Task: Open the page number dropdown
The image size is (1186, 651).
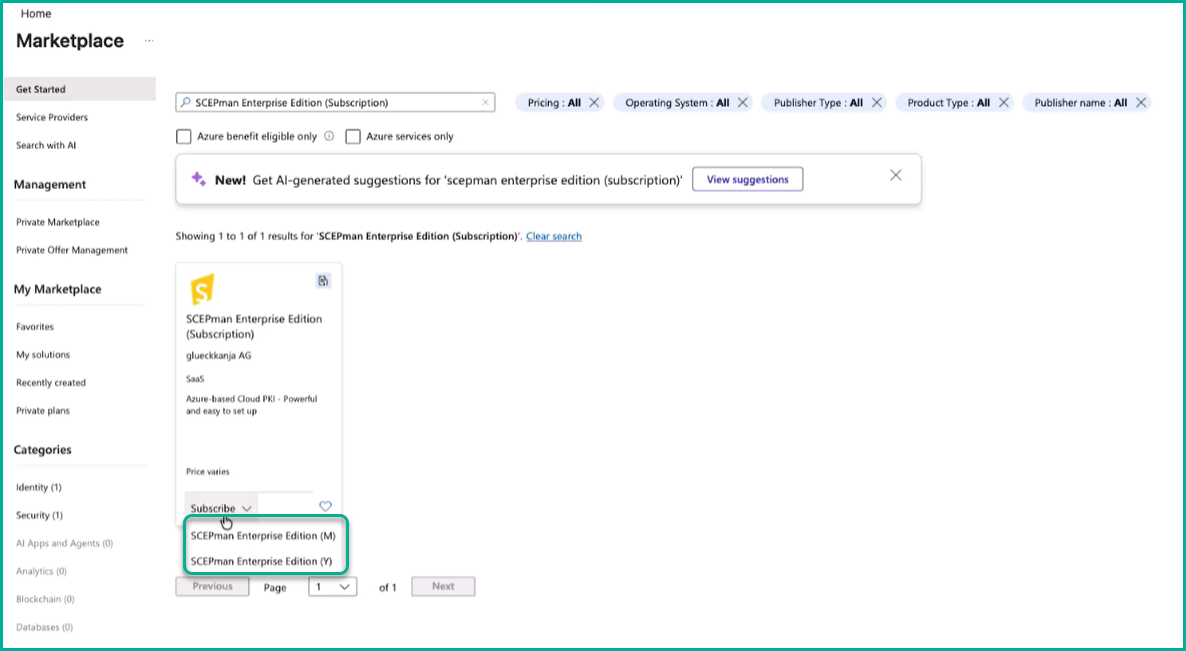Action: click(x=333, y=587)
